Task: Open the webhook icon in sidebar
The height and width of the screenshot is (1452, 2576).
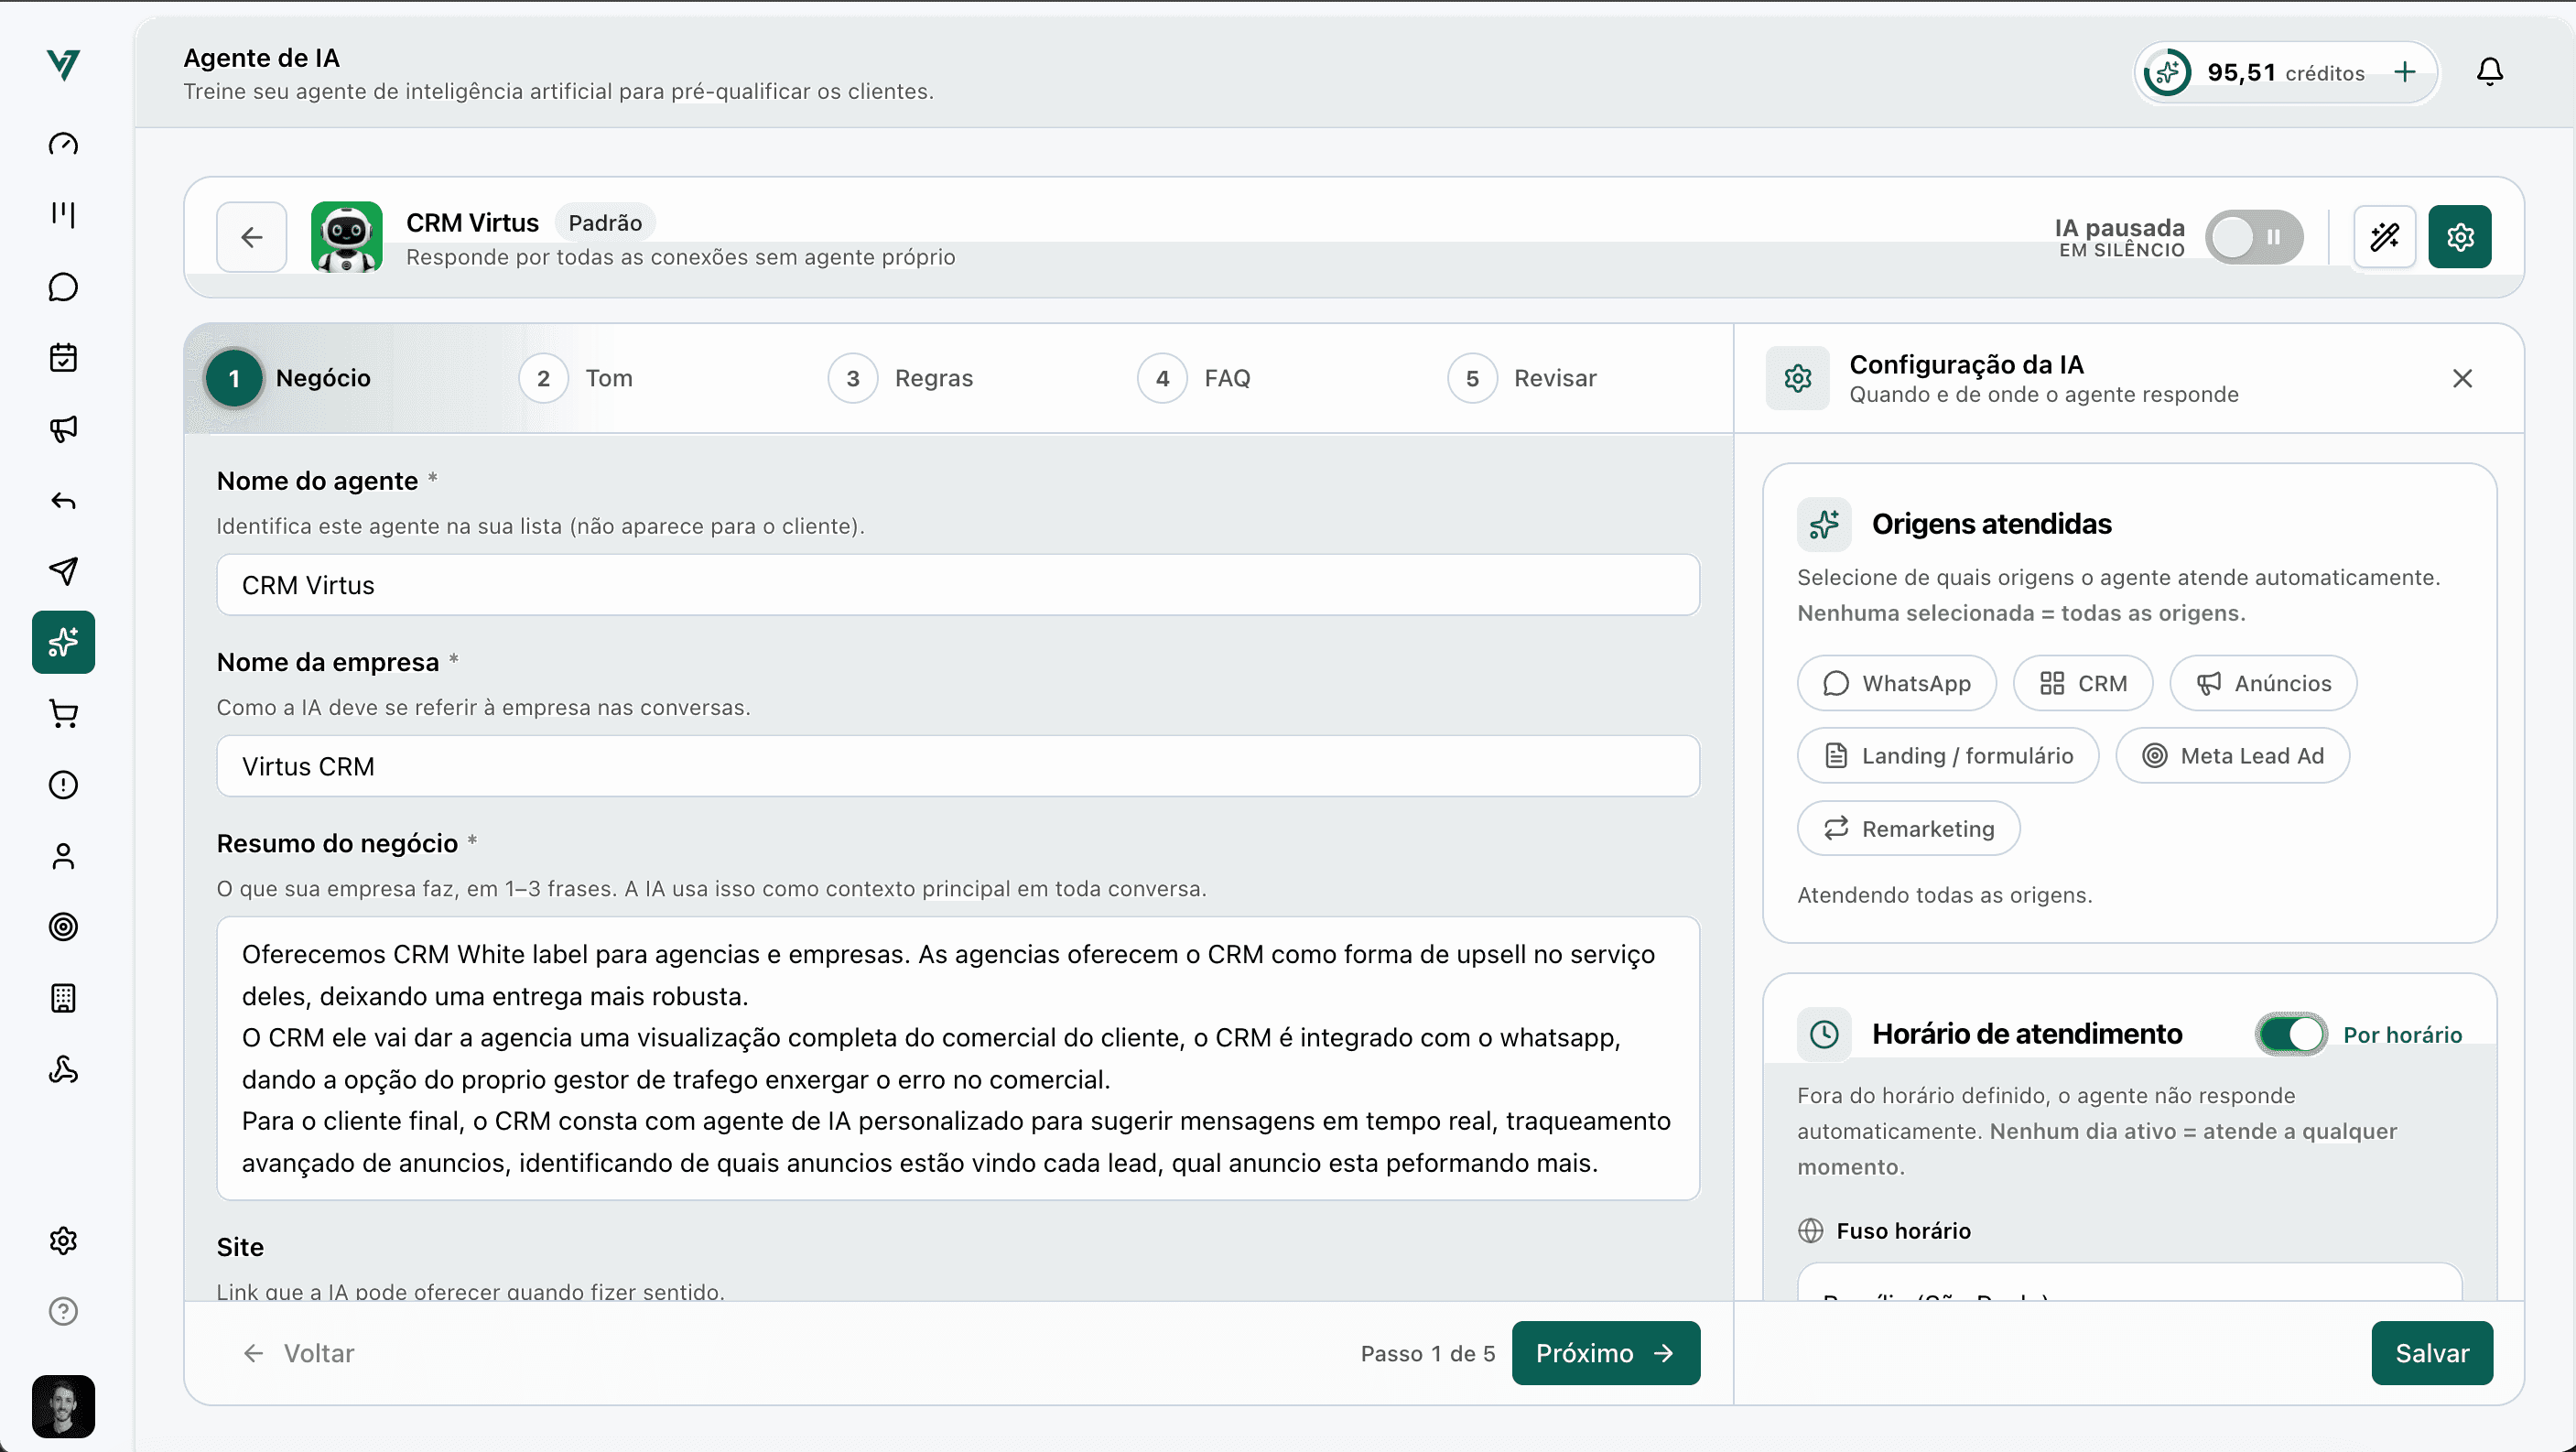Action: coord(63,1070)
